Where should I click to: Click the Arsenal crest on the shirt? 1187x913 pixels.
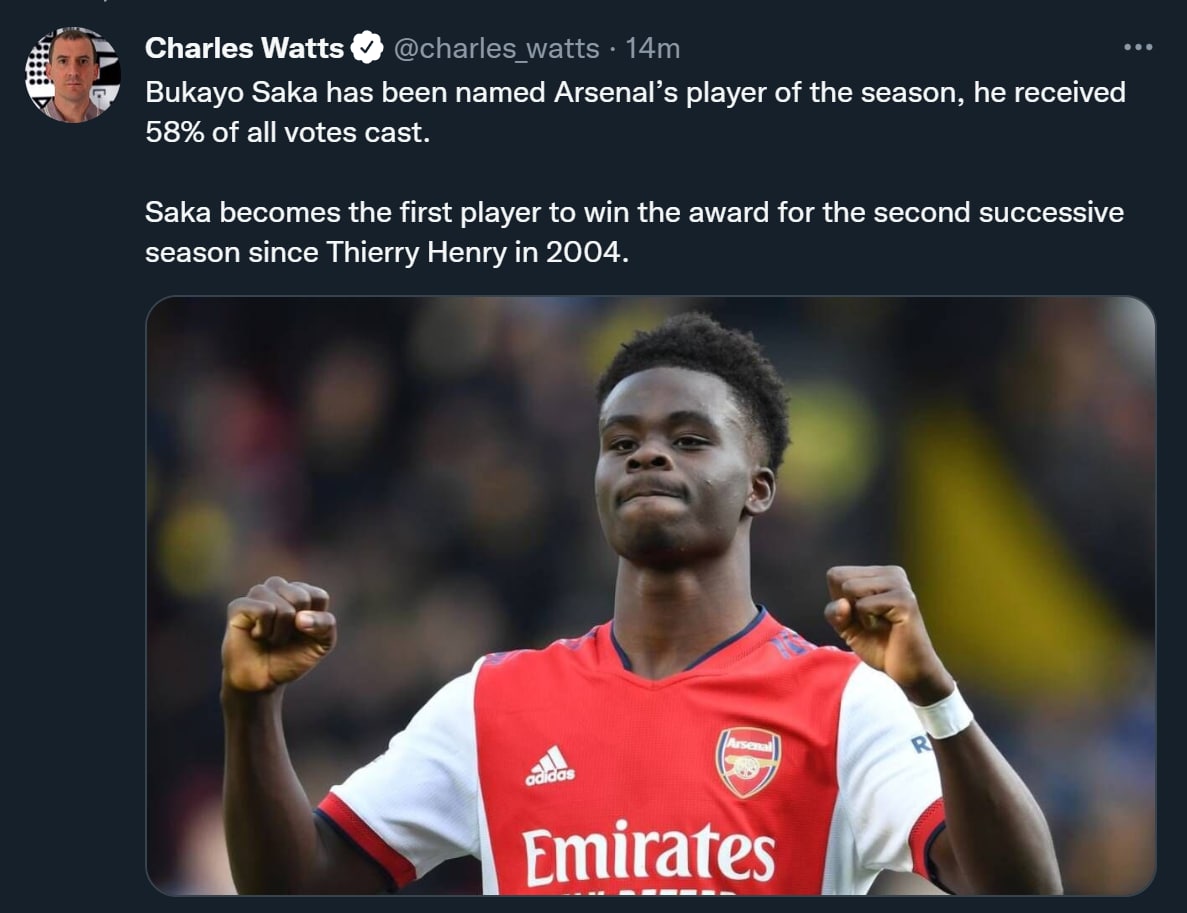pyautogui.click(x=748, y=762)
